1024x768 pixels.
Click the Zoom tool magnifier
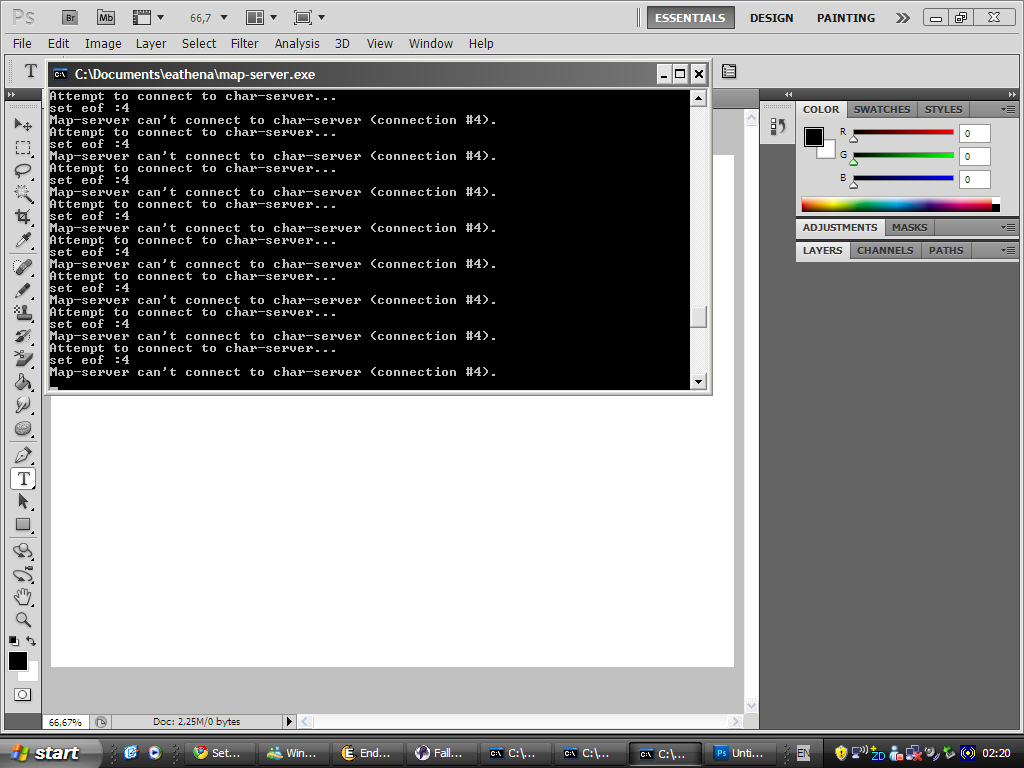tap(23, 620)
